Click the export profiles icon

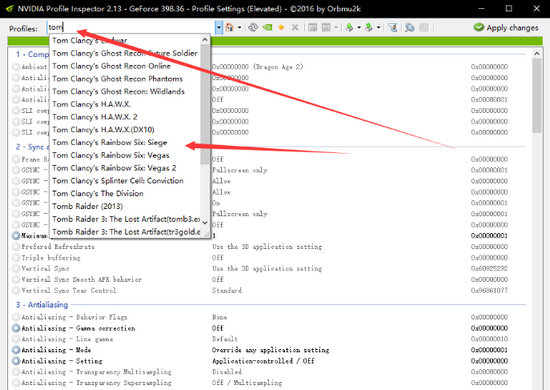click(x=349, y=27)
